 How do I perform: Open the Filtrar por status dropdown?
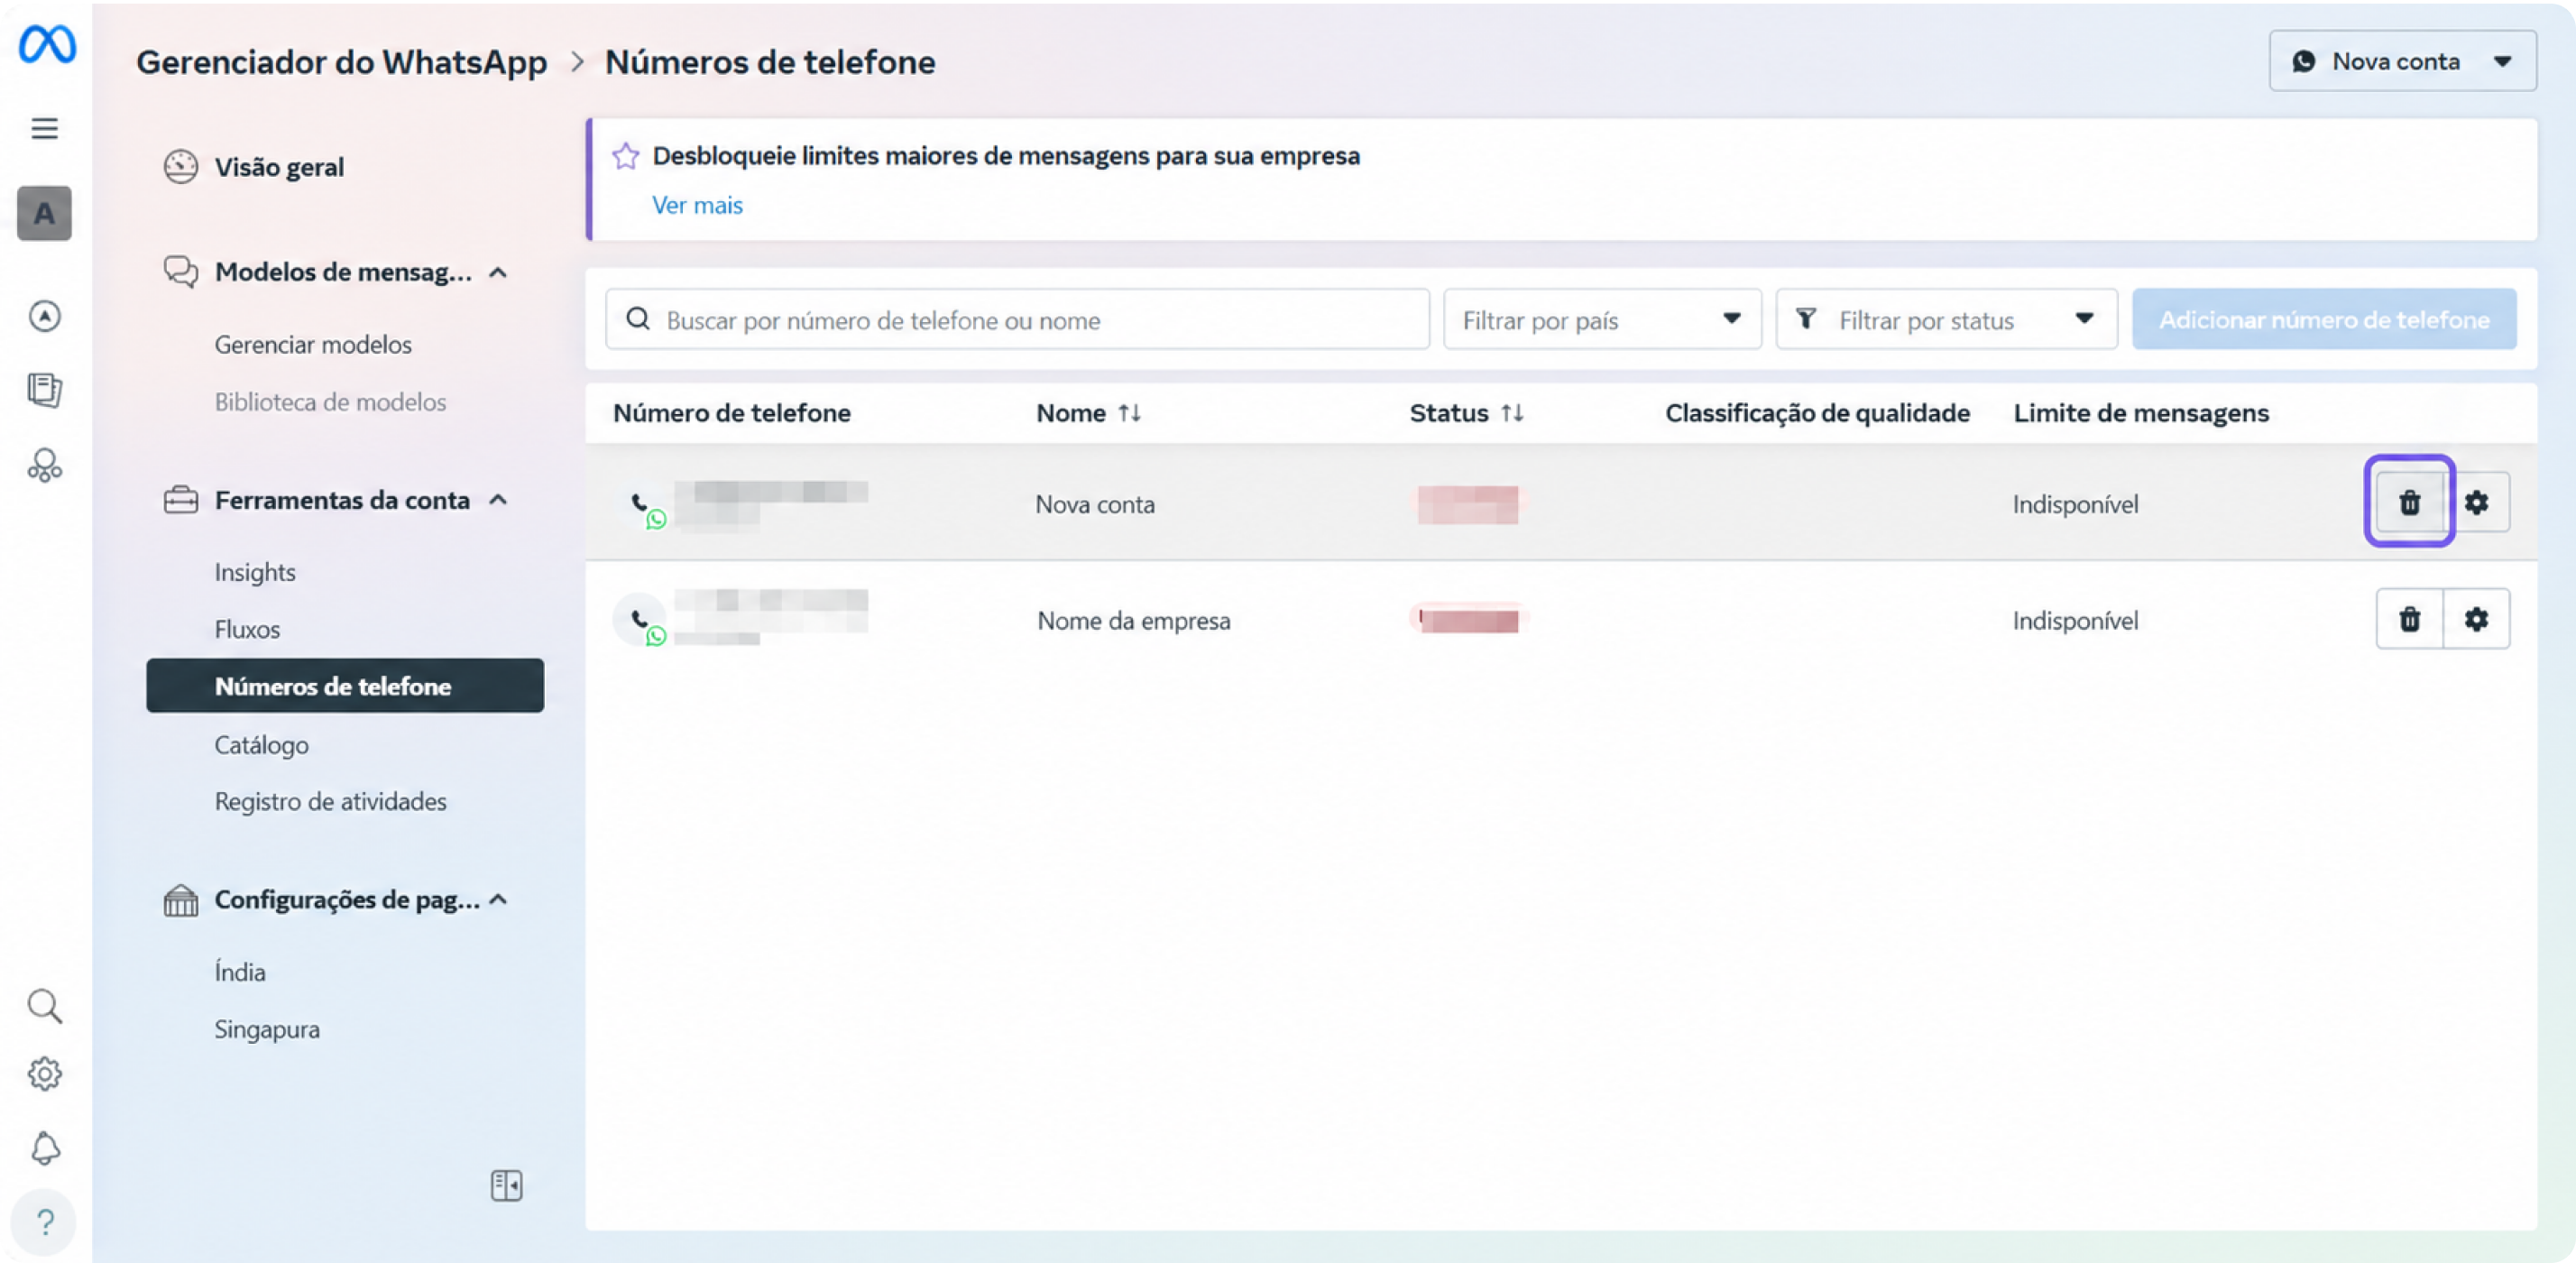[x=1945, y=320]
